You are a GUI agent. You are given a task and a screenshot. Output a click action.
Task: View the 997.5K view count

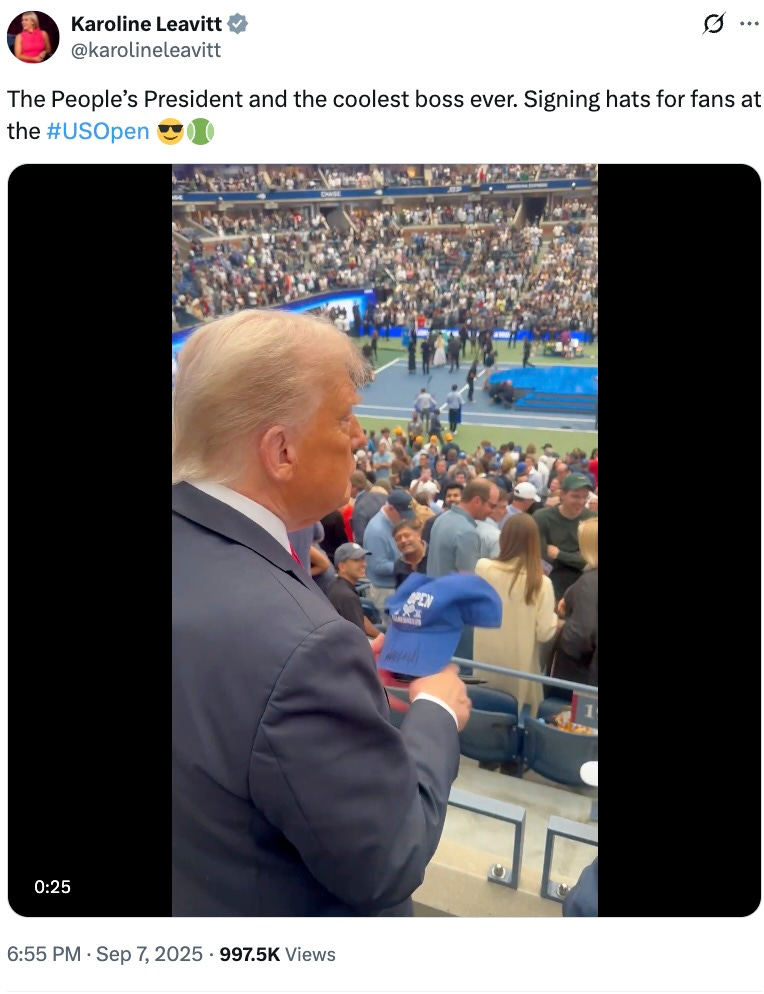[x=249, y=954]
